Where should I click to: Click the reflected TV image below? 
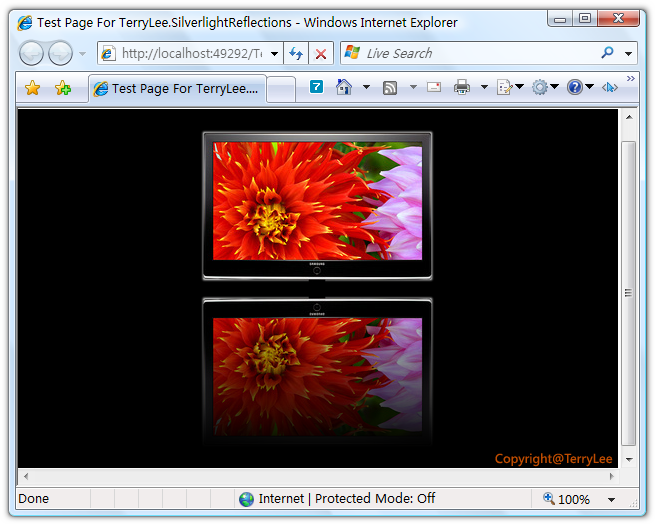[317, 370]
